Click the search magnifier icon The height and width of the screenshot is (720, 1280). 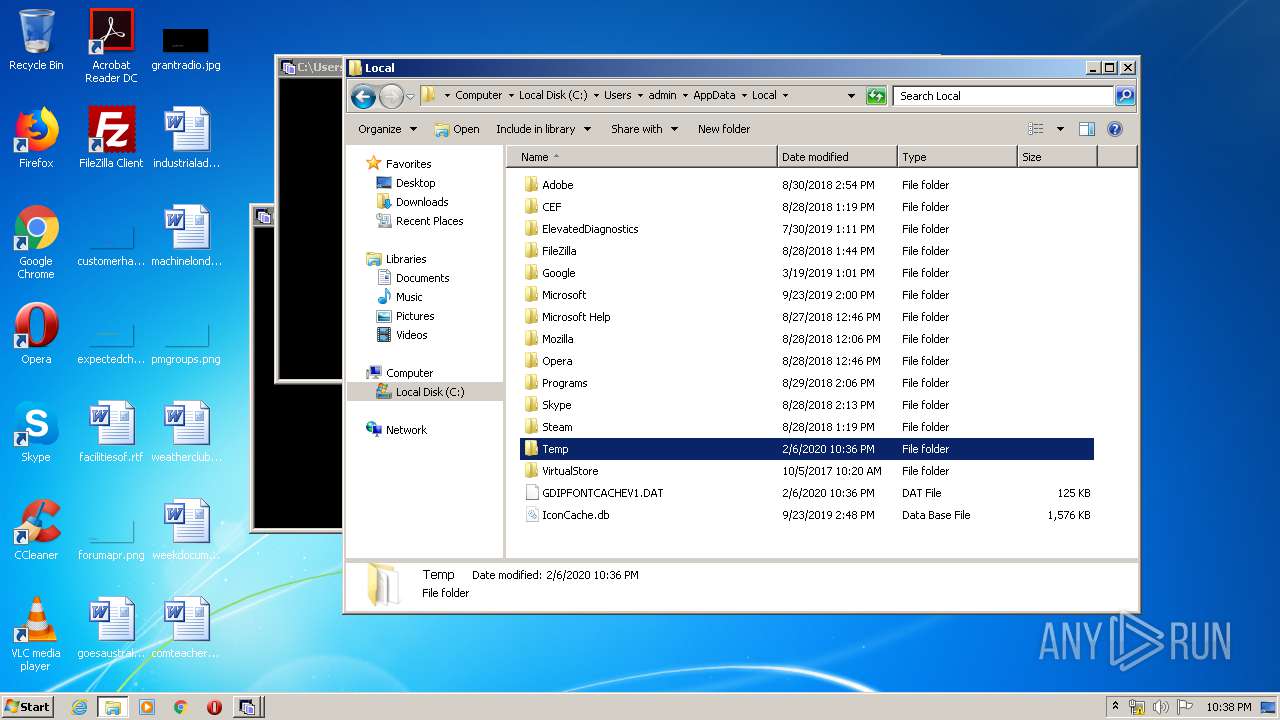coord(1125,96)
